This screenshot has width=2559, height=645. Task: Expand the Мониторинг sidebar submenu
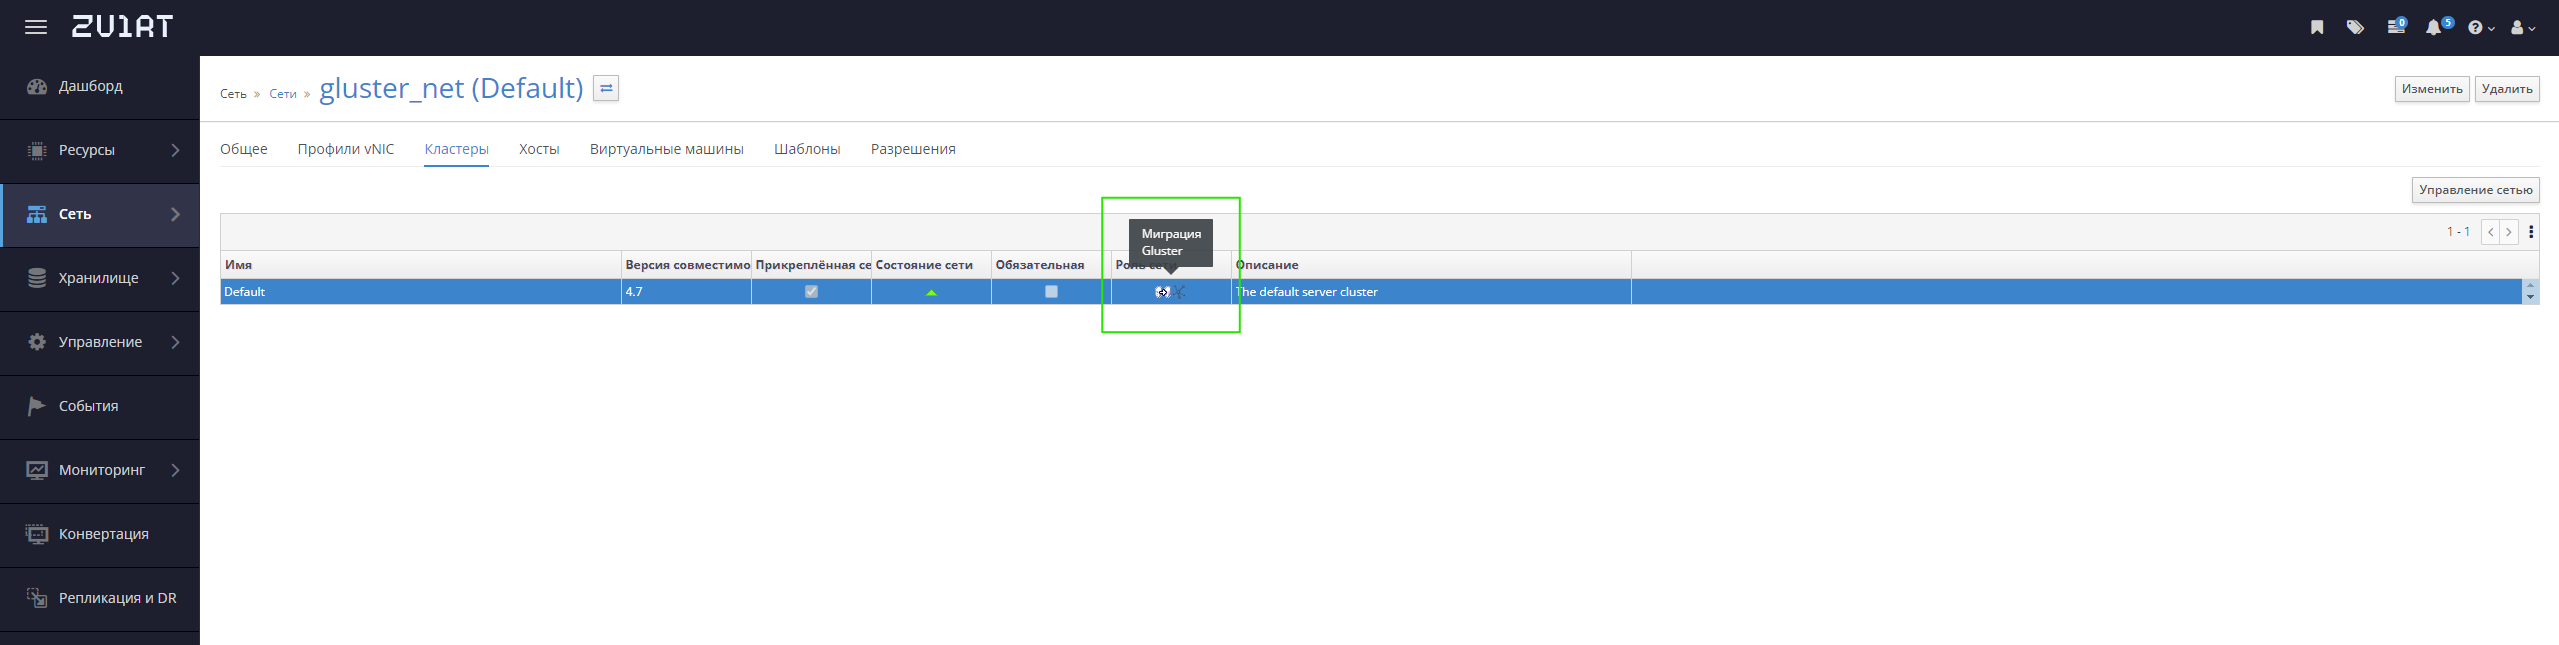point(175,470)
